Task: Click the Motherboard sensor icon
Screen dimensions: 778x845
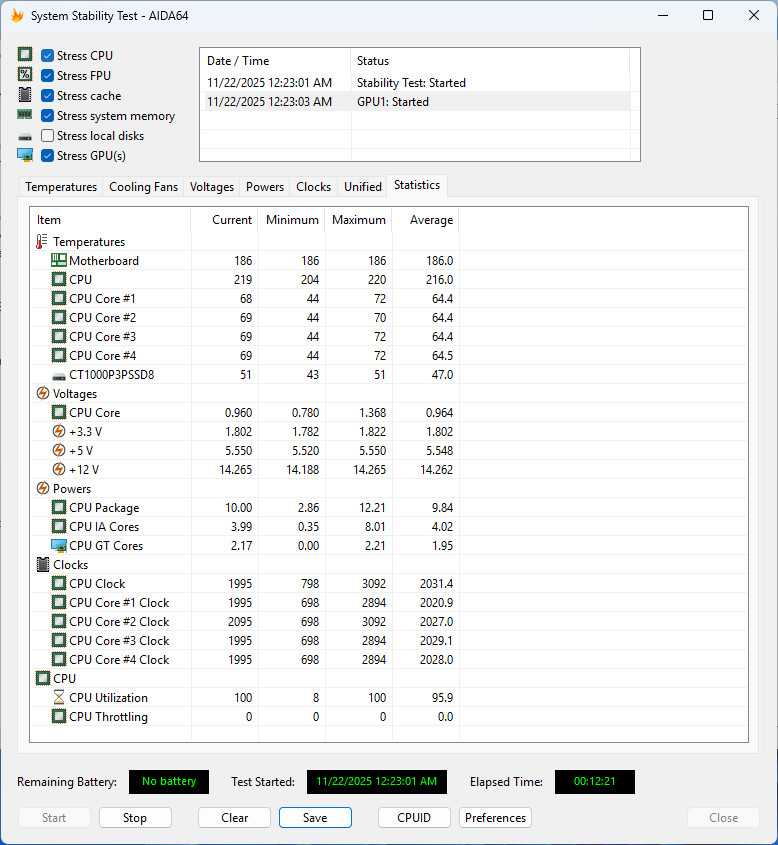Action: tap(59, 261)
